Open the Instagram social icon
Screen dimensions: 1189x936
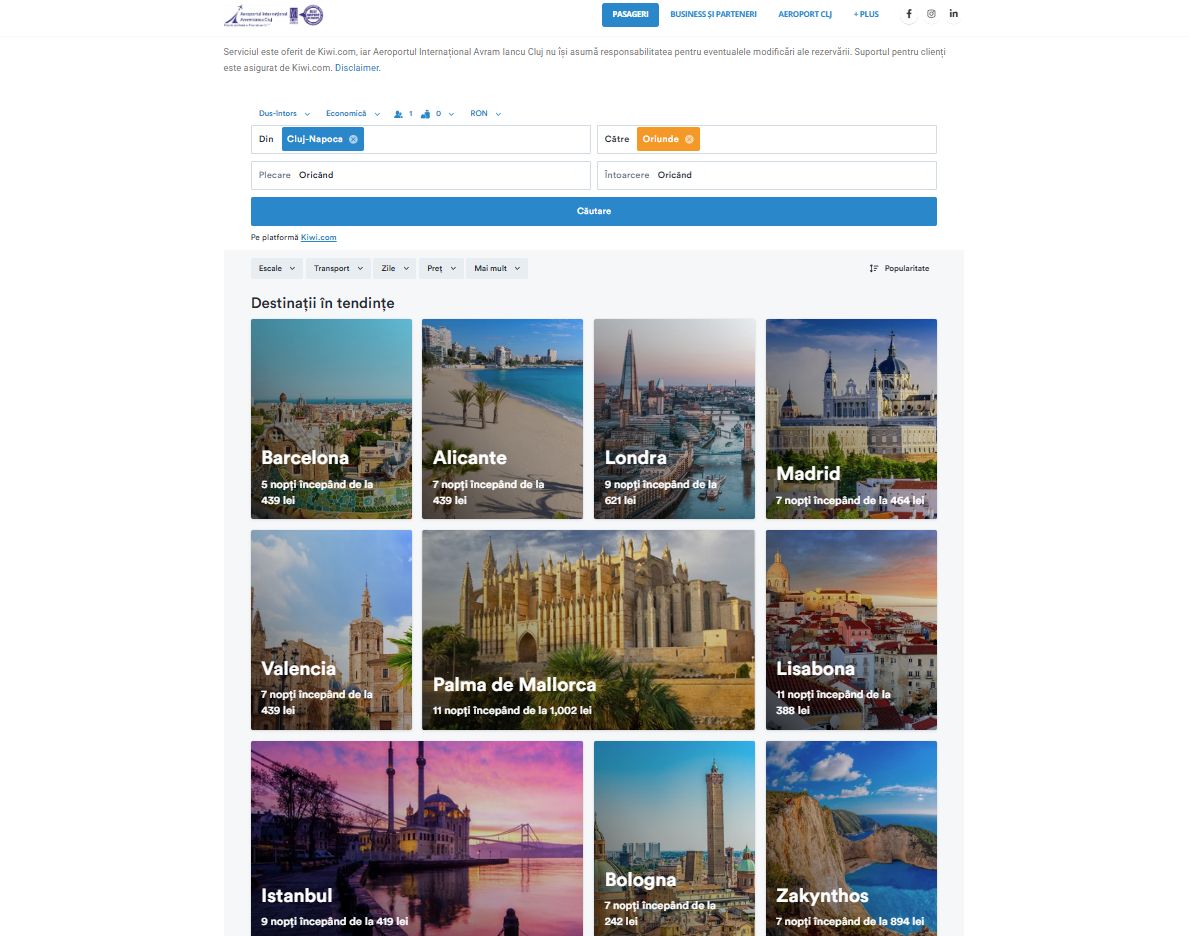pos(931,14)
